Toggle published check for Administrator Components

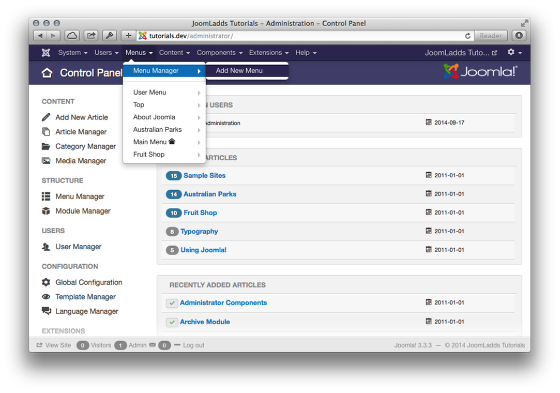pyautogui.click(x=172, y=303)
